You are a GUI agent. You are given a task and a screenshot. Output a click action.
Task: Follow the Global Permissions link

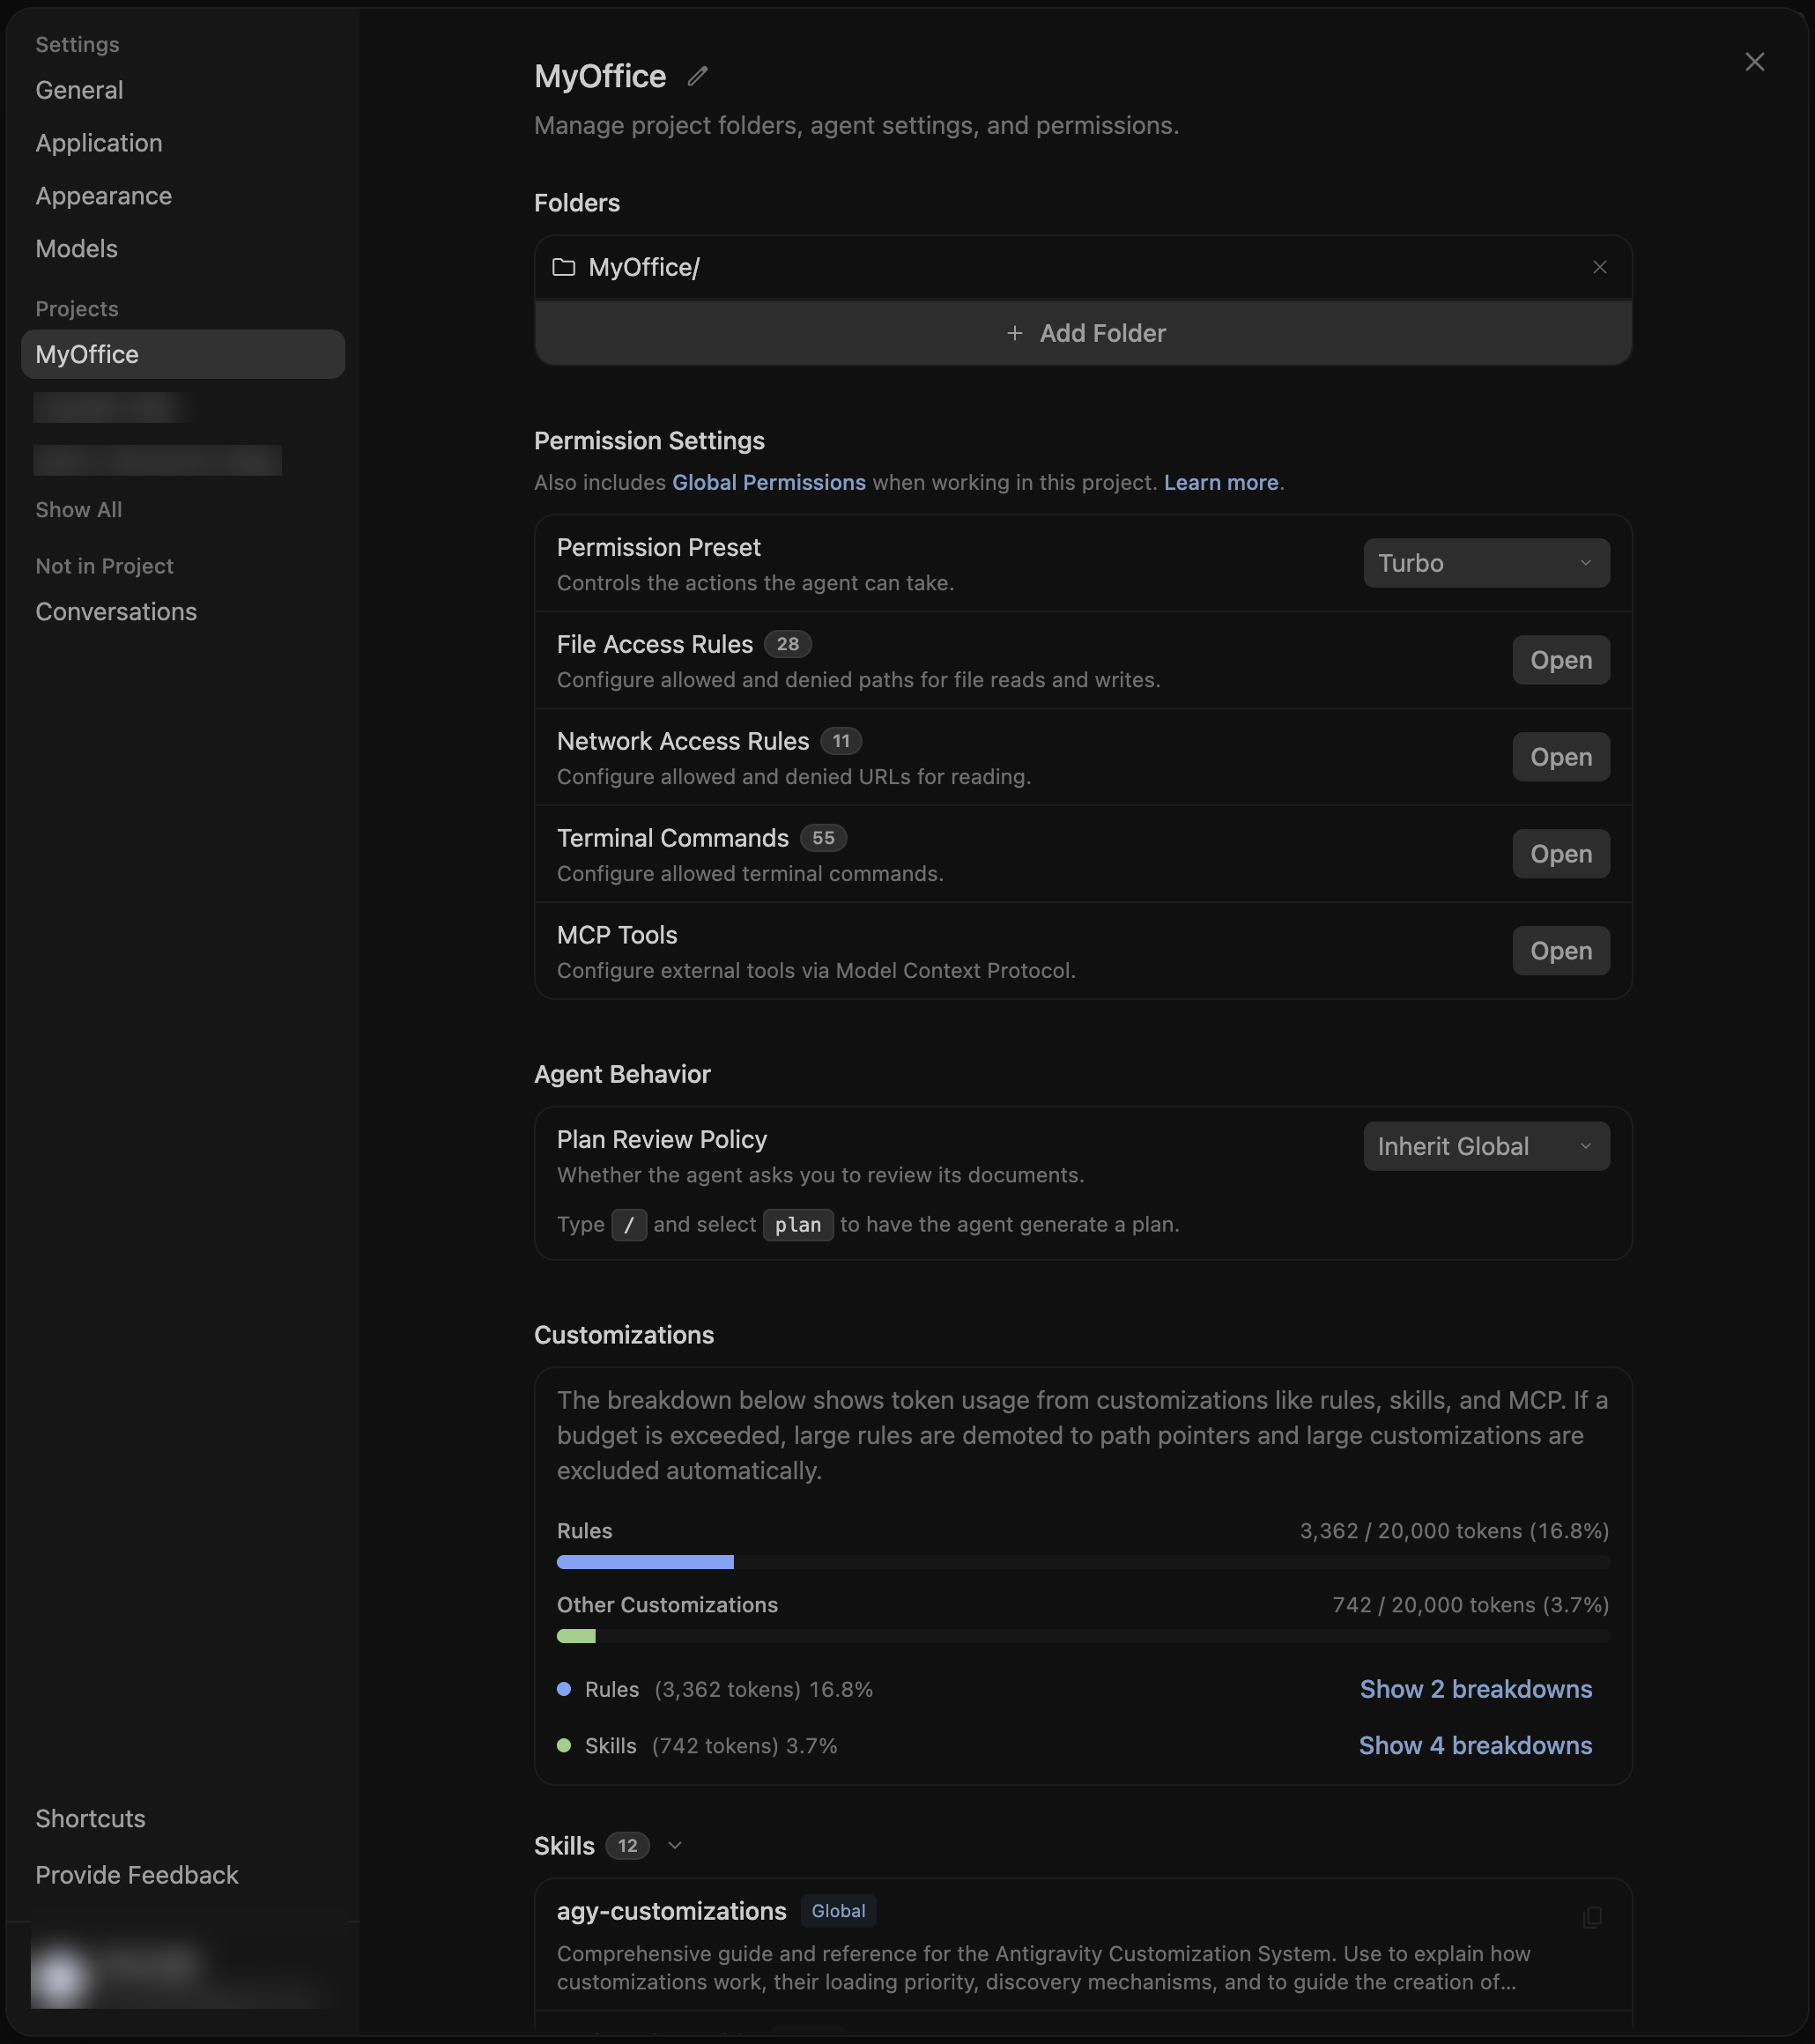(x=768, y=482)
